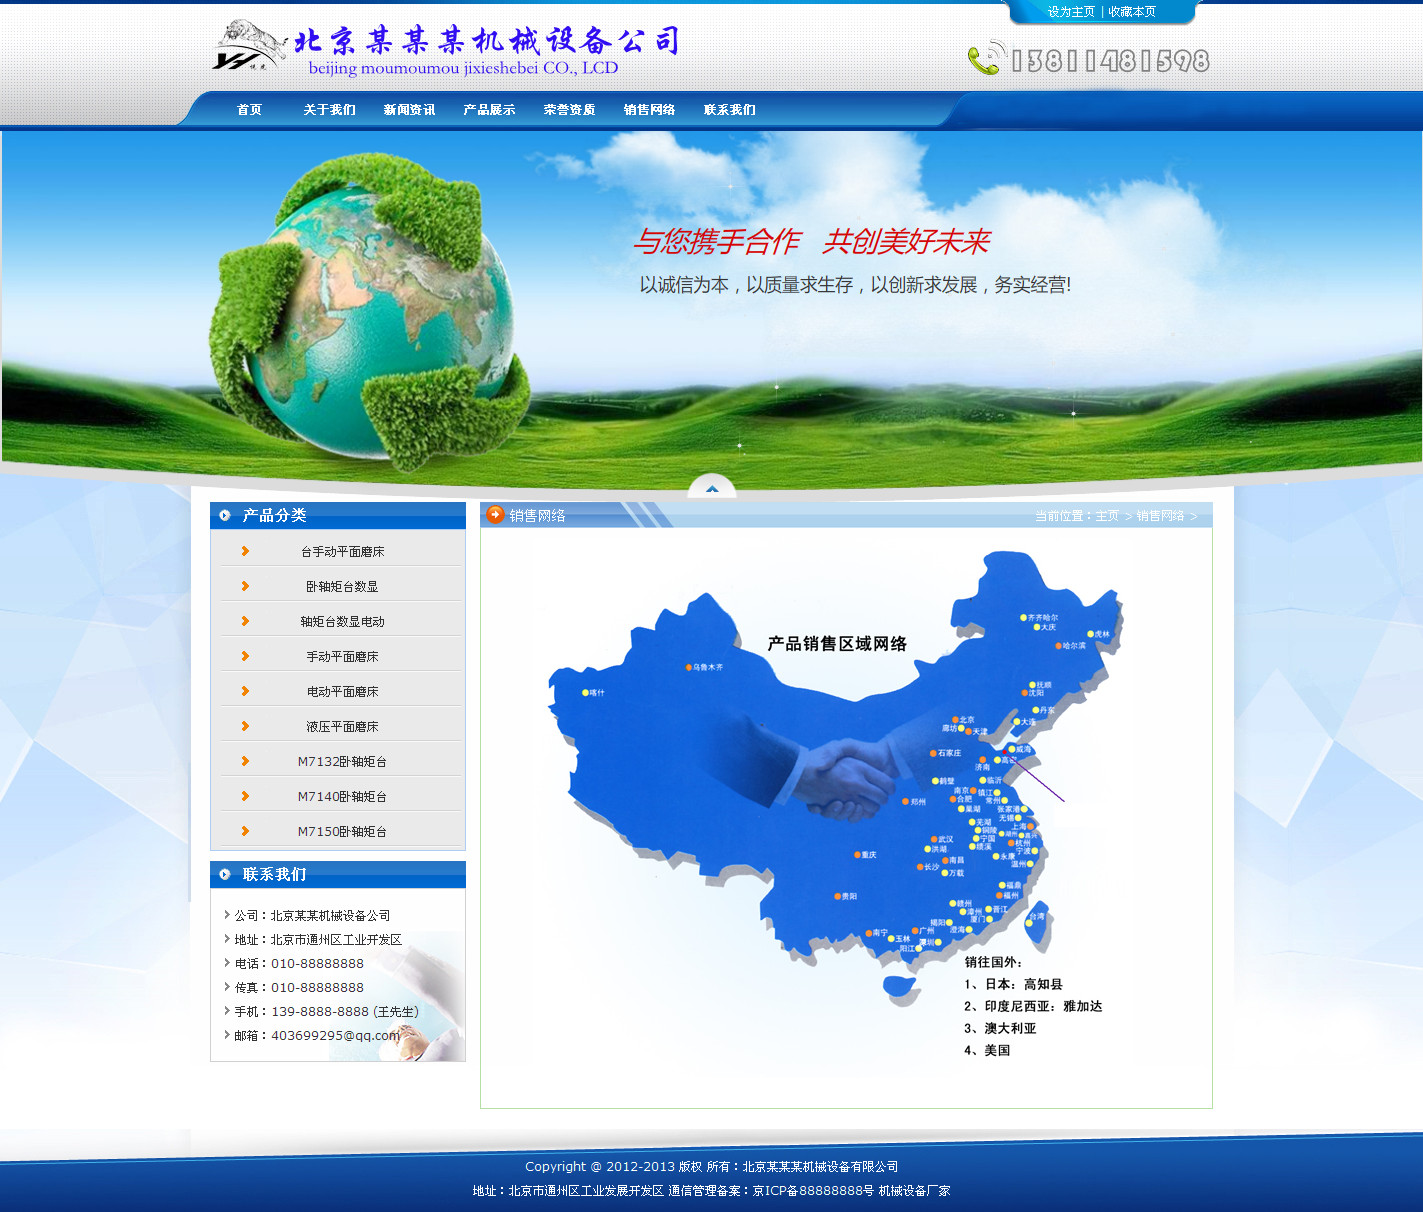Viewport: 1423px width, 1212px height.
Task: Open the 产品展示 navigation menu item
Action: pos(489,110)
